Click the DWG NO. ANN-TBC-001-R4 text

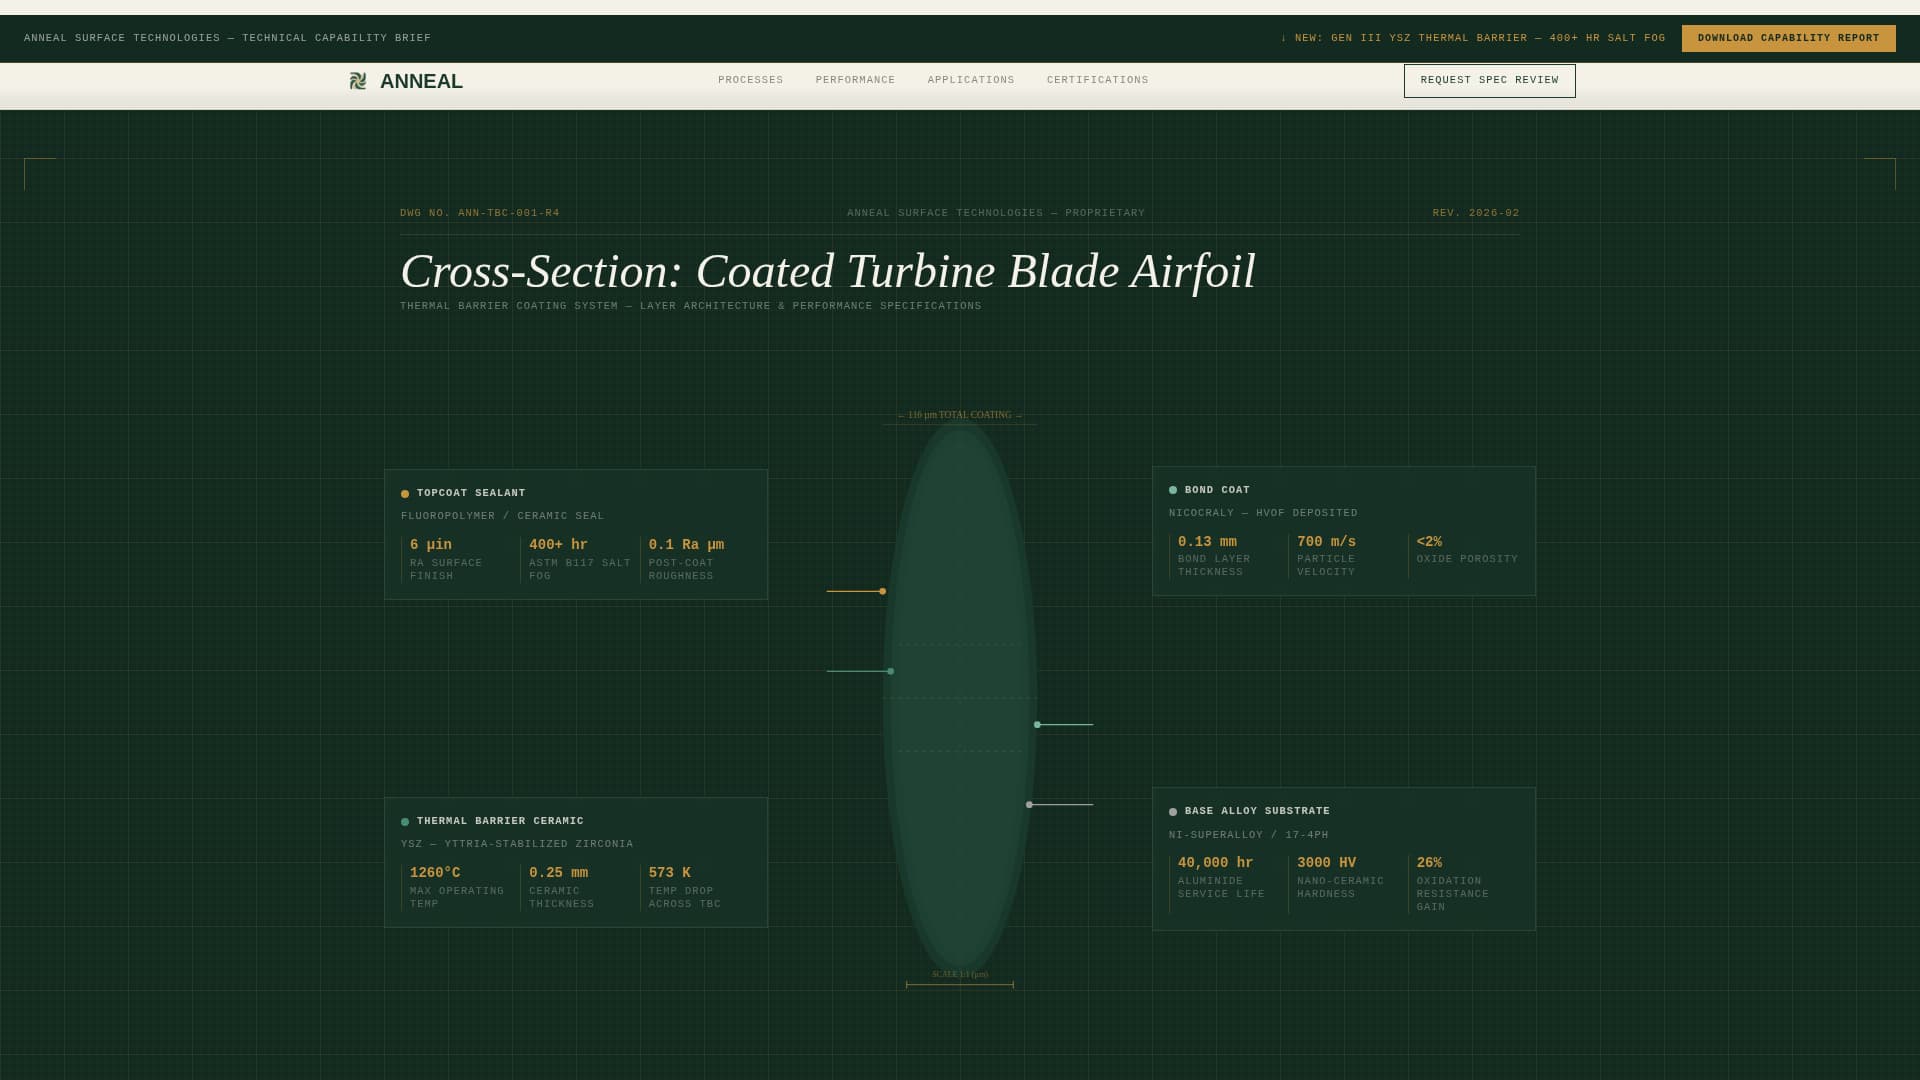coord(478,212)
